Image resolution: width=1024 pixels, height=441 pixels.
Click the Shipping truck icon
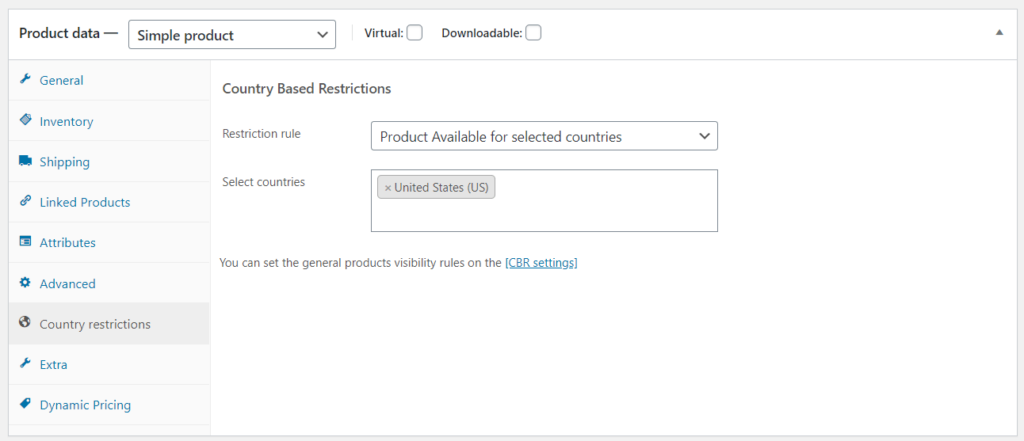(x=25, y=160)
